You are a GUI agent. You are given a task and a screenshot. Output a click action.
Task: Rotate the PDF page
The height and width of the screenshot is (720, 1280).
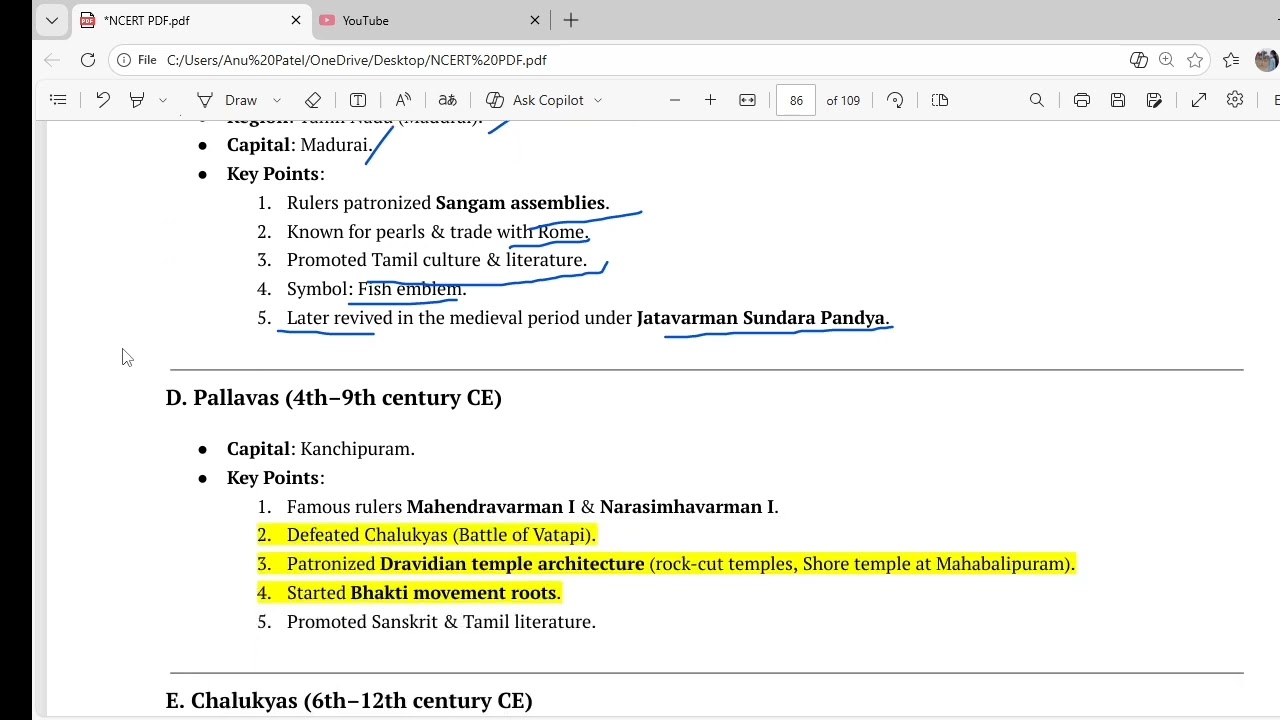895,100
